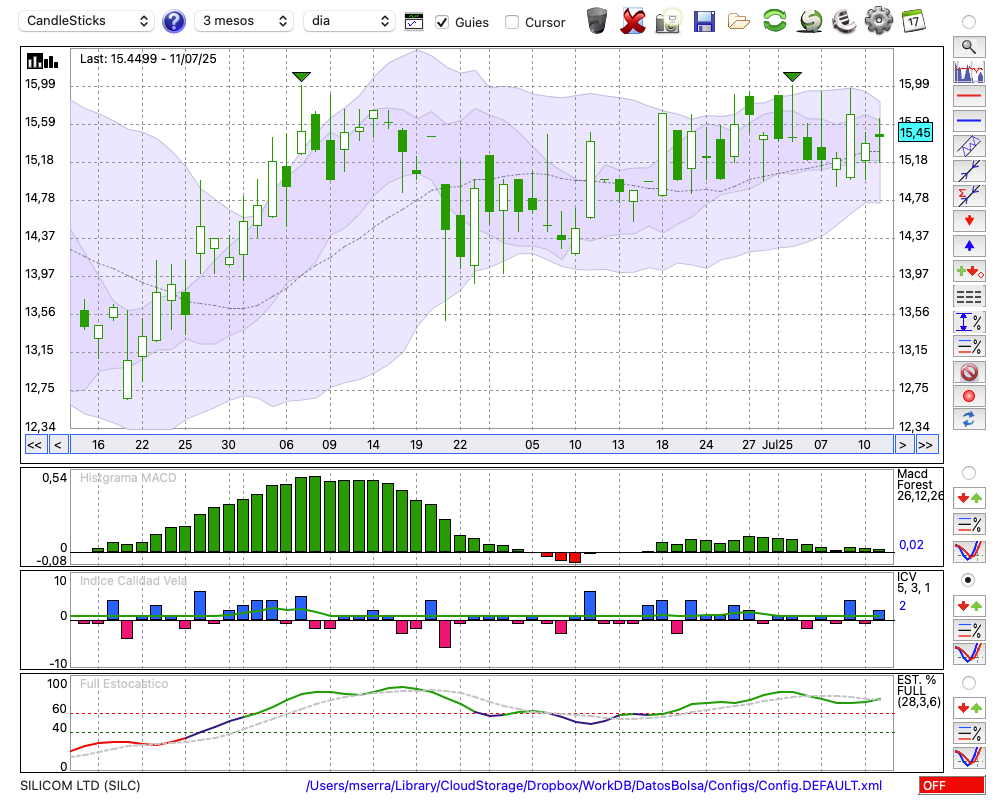This screenshot has height=800, width=1000.
Task: Select the Full Estocastico panel radio button
Action: (969, 683)
